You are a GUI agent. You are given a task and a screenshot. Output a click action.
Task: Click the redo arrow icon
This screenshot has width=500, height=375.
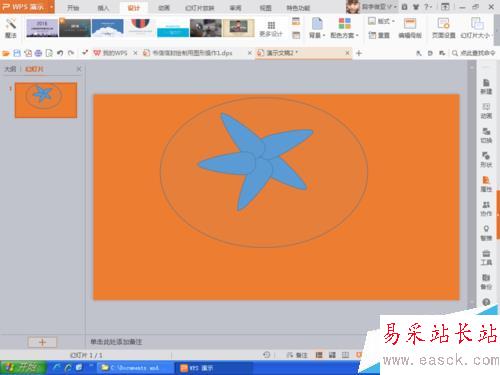pyautogui.click(x=71, y=53)
